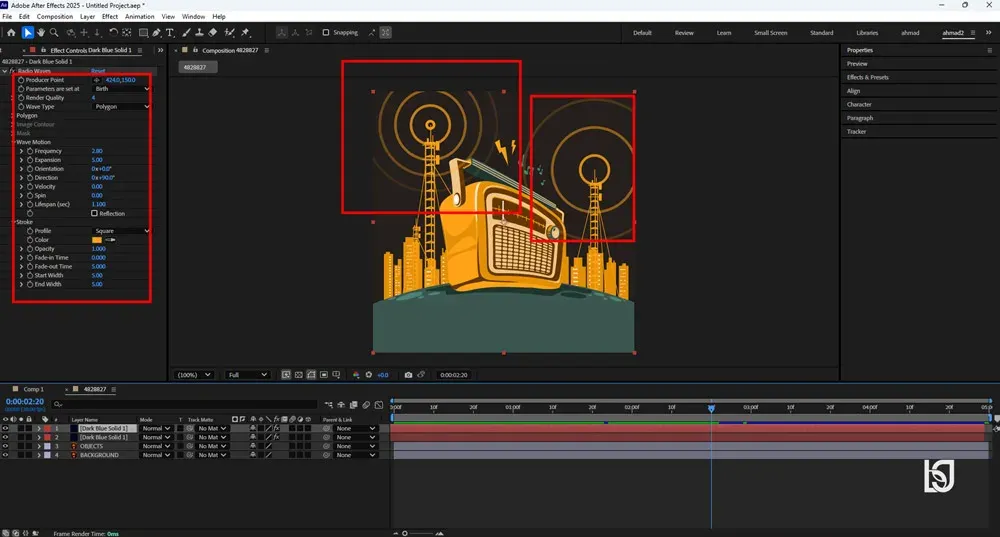Click the Home icon in the toolbar
Image resolution: width=1000 pixels, height=537 pixels.
[11, 33]
